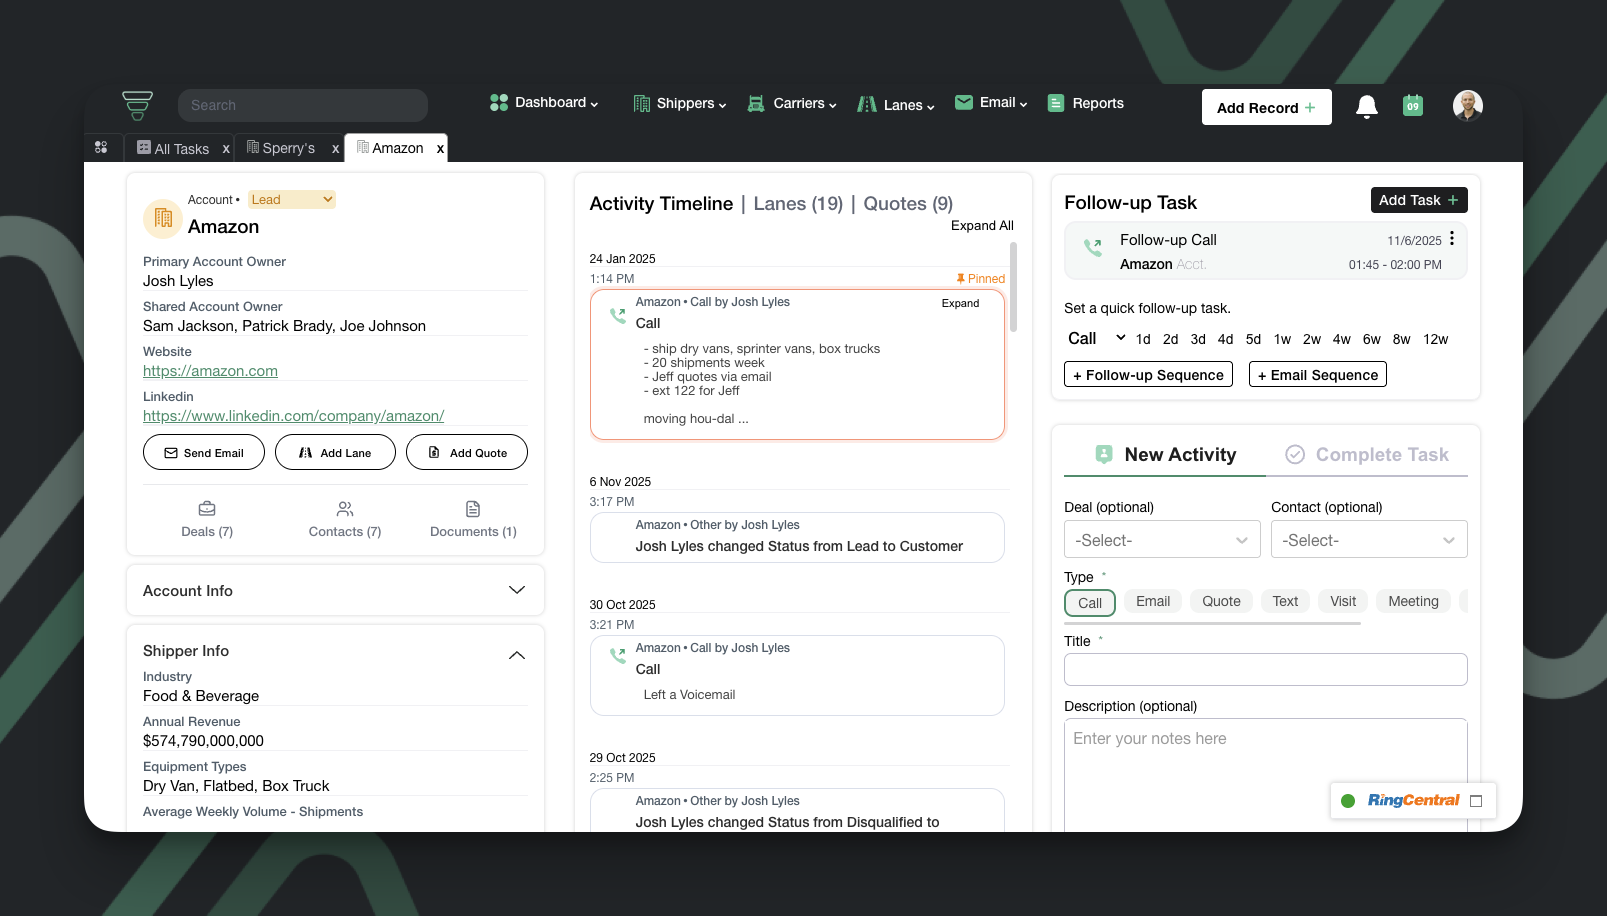The height and width of the screenshot is (916, 1607).
Task: Click the Search input field
Action: (x=303, y=105)
